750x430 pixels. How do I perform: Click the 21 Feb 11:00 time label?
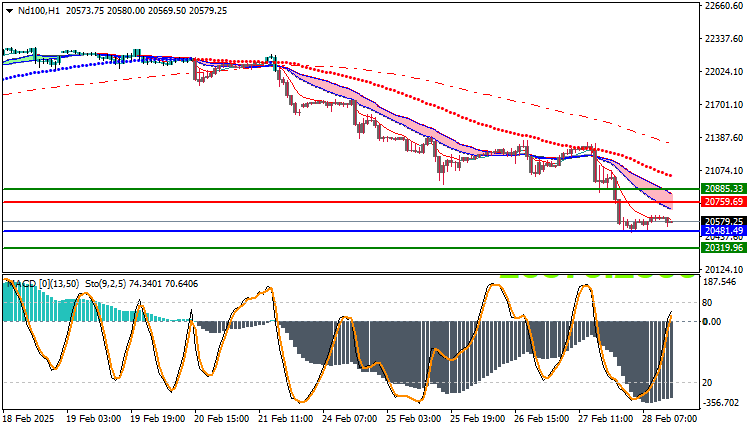(x=286, y=419)
